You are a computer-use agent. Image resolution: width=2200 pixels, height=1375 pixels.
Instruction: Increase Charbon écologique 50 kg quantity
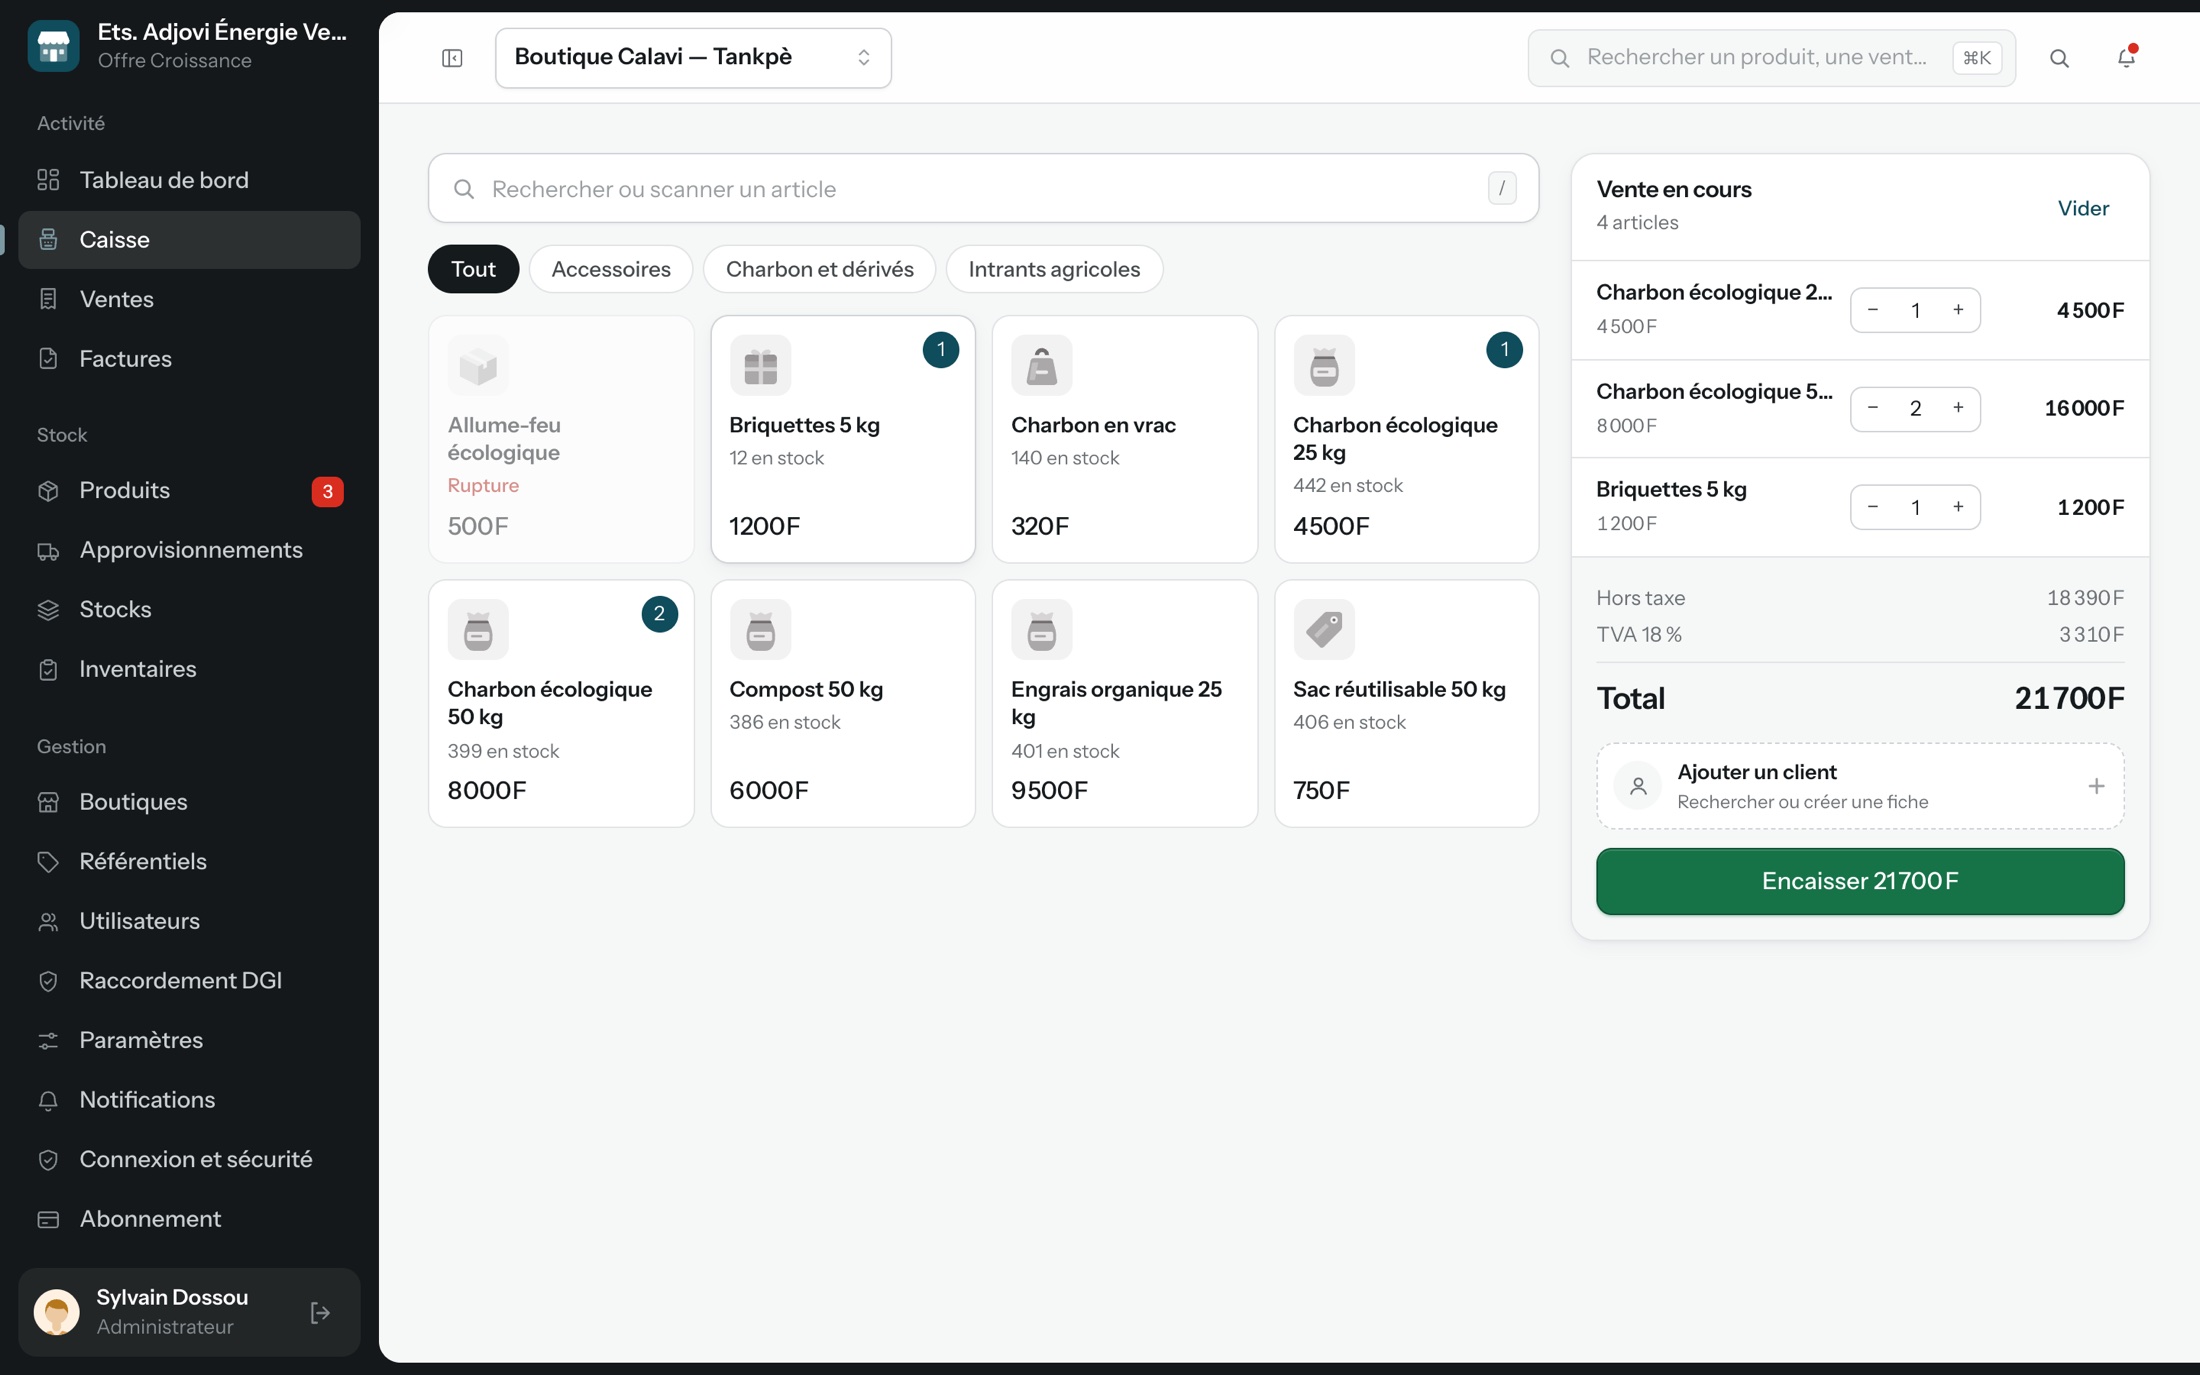(x=1958, y=408)
